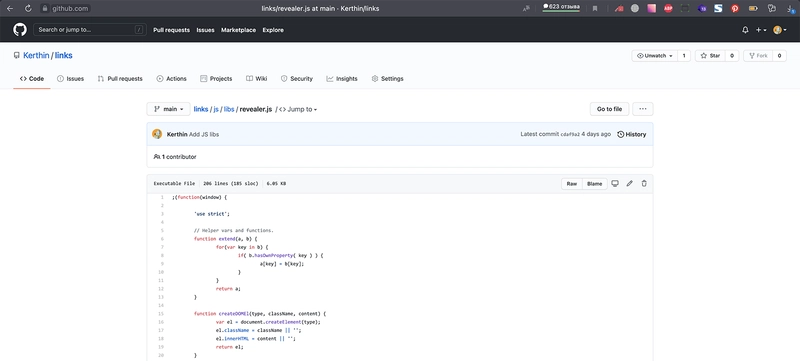
Task: Open the Blame view
Action: [x=594, y=184]
